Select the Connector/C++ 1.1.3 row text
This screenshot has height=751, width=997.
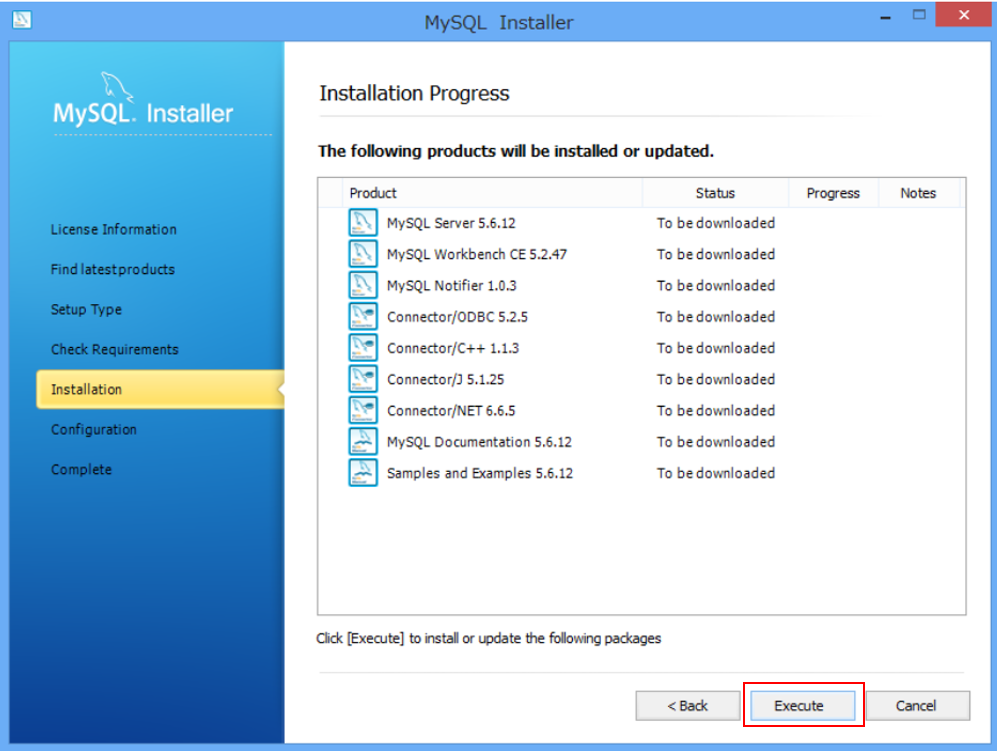(453, 348)
